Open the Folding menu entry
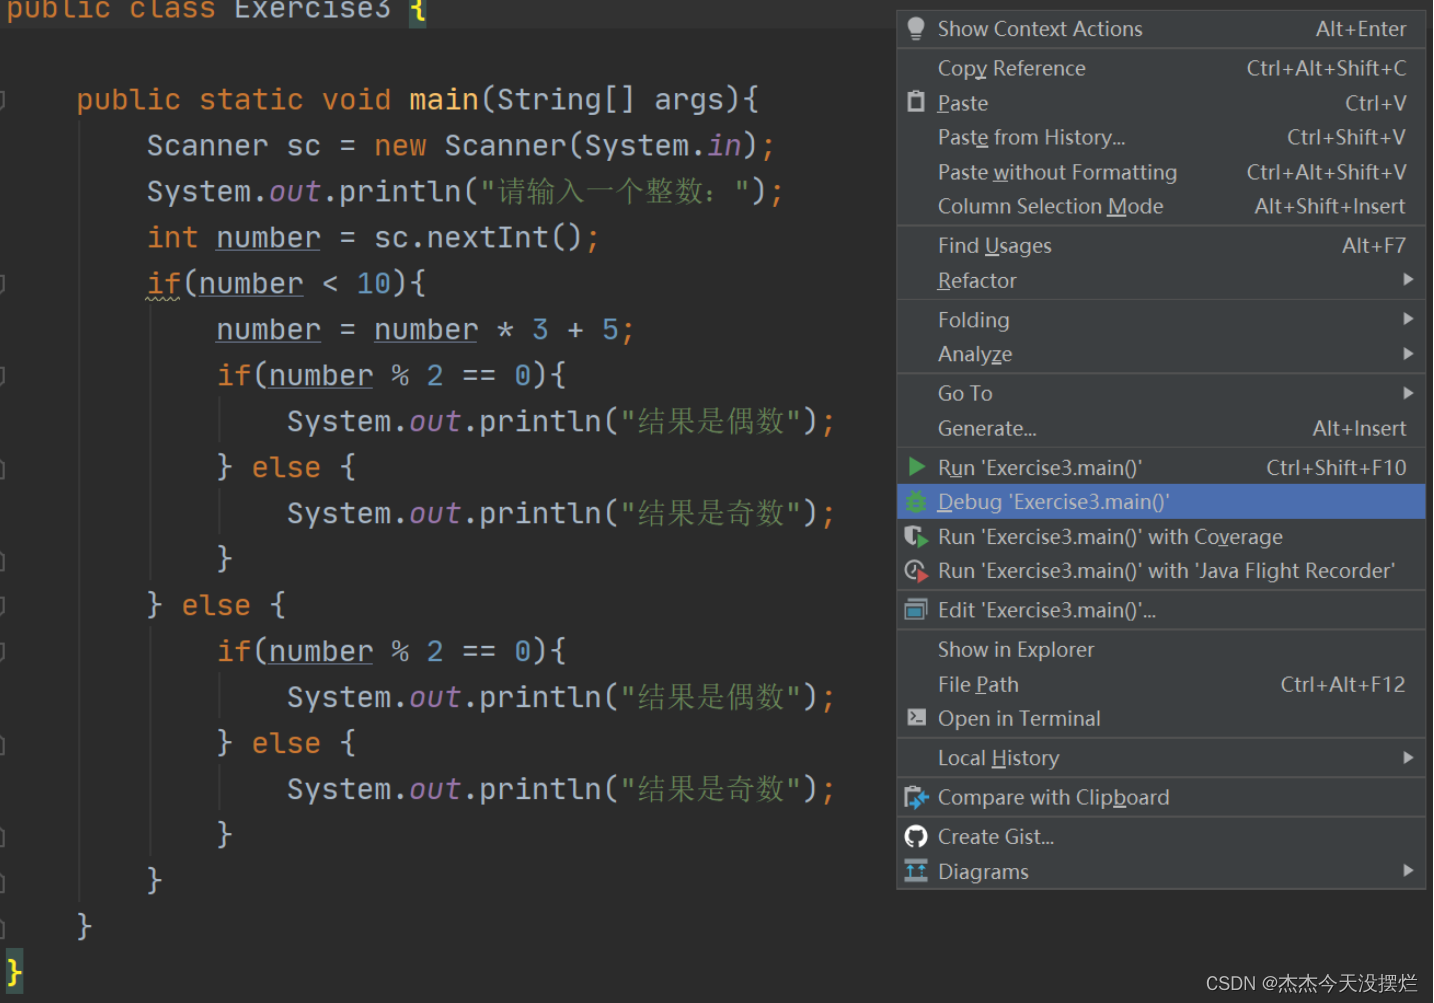This screenshot has width=1434, height=1003. pyautogui.click(x=1161, y=319)
